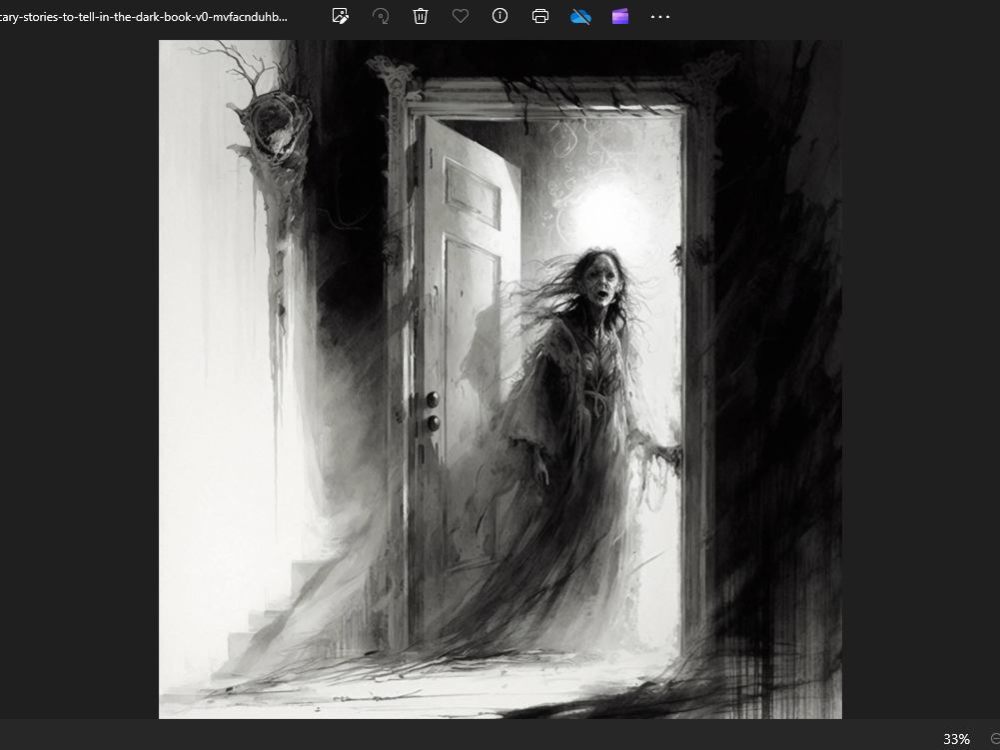
Task: Open the Edit image tool
Action: (340, 16)
